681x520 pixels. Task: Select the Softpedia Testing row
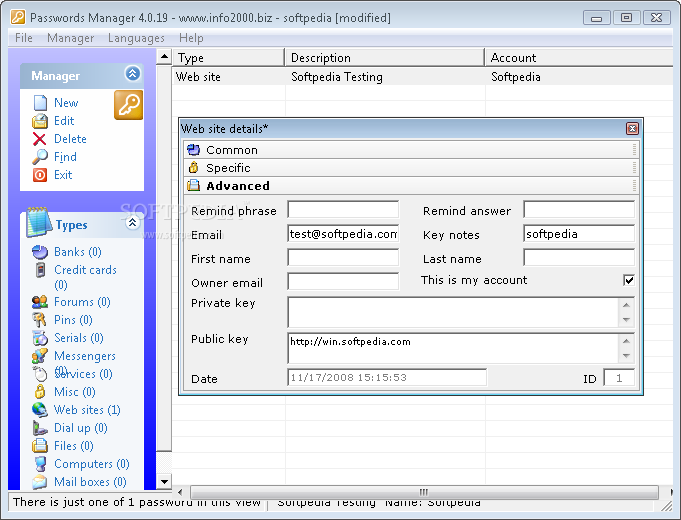point(423,76)
